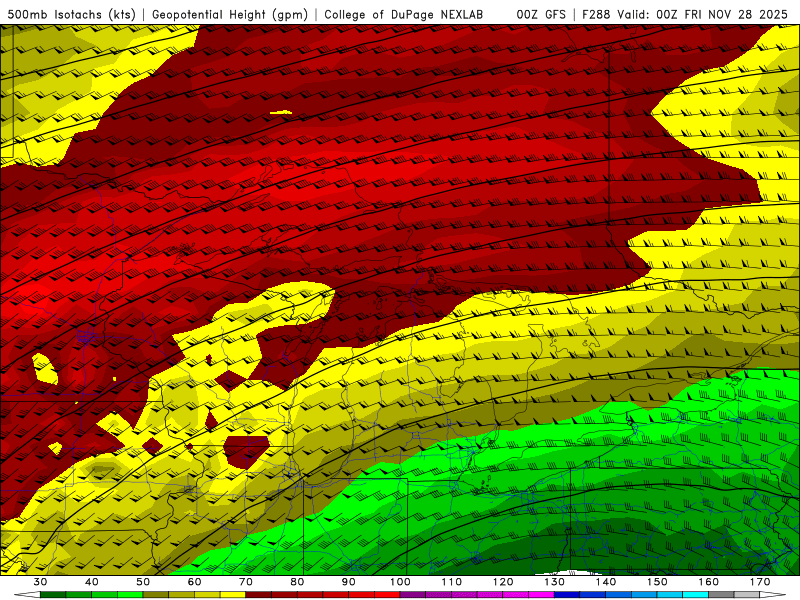This screenshot has width=800, height=600.
Task: Click the olive swatch just after 50
Action: tap(156, 595)
